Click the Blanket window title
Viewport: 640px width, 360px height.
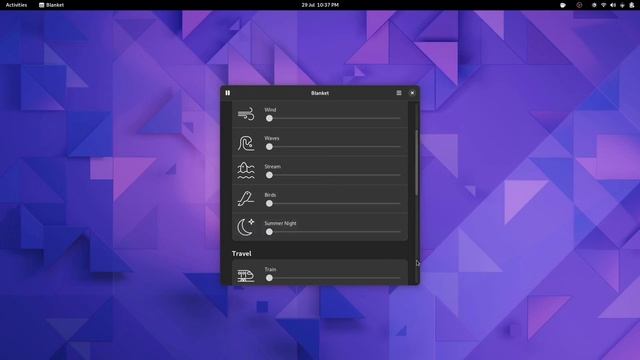320,93
